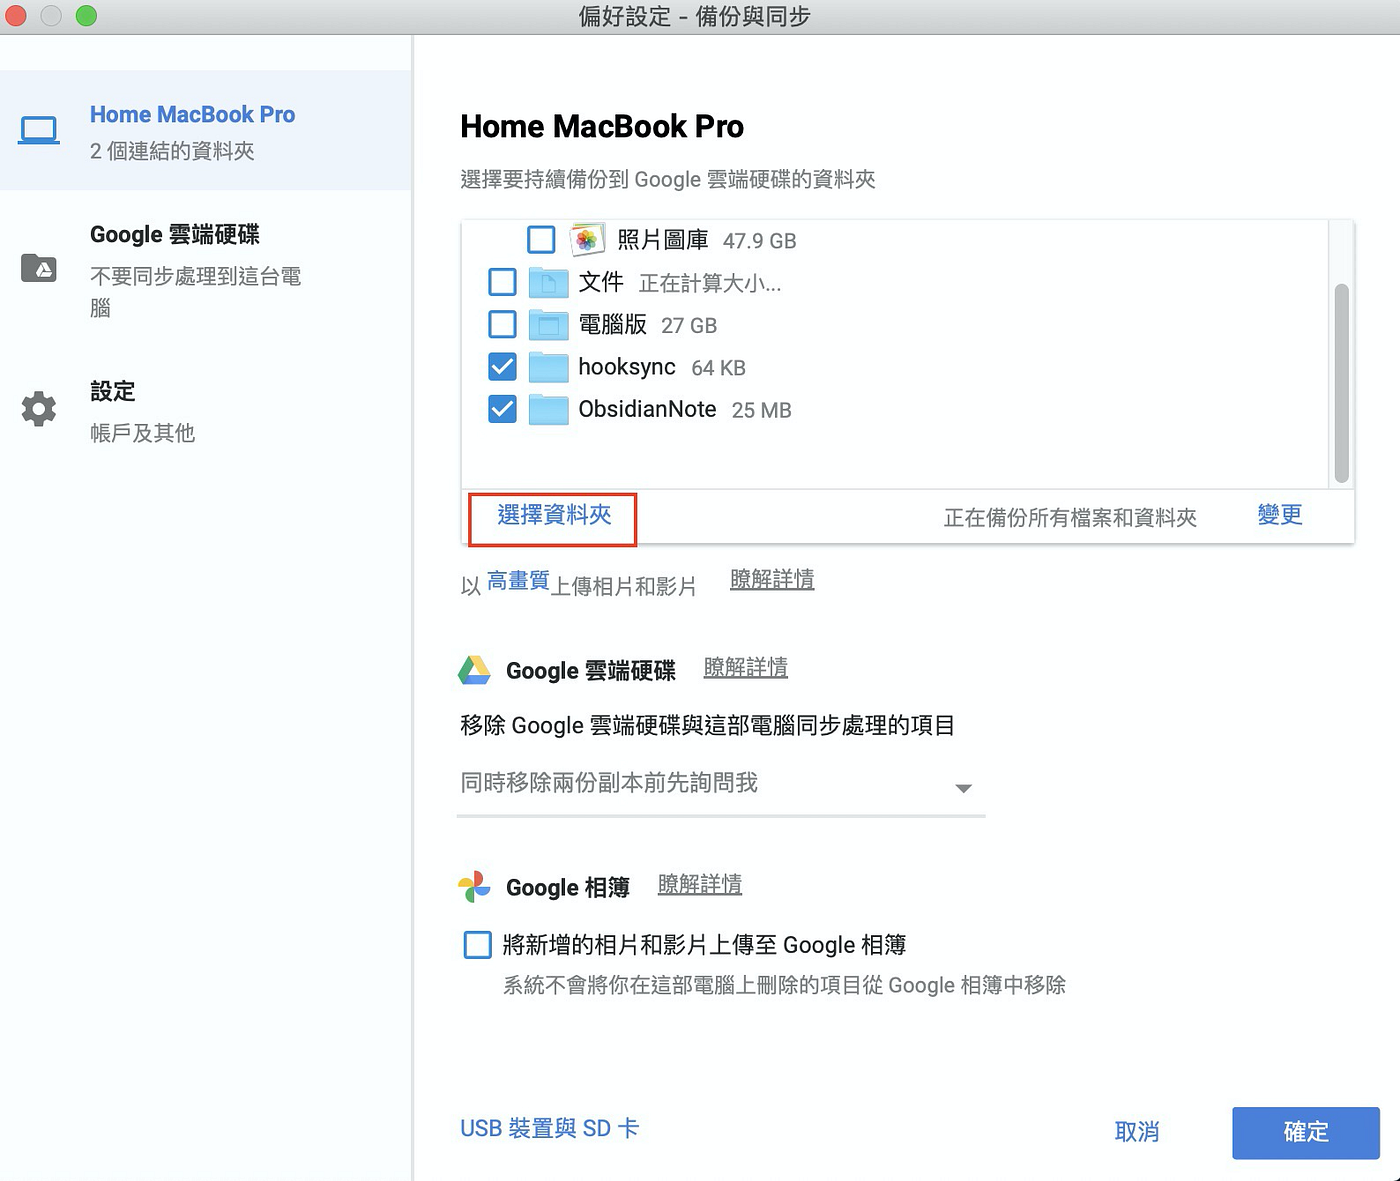Click the 確定 button

click(1306, 1132)
